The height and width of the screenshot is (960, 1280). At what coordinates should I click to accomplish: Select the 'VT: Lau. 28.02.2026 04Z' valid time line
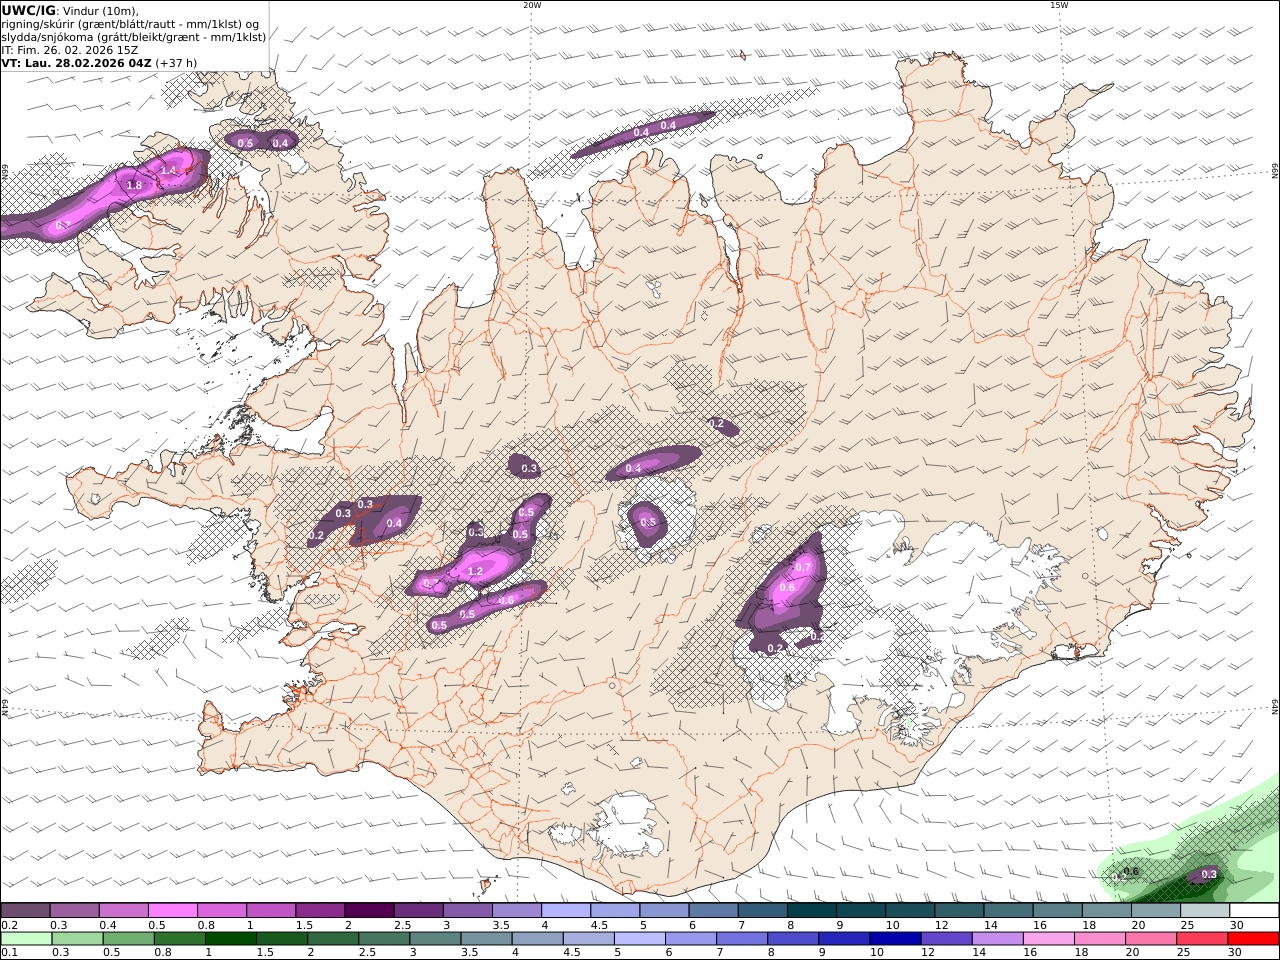click(77, 62)
